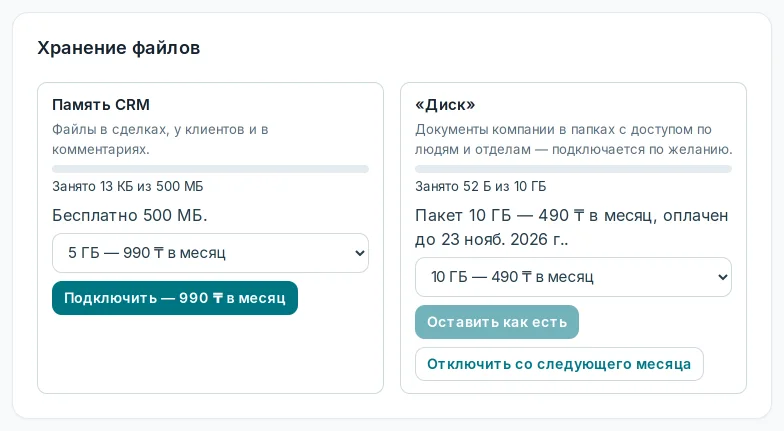784x431 pixels.
Task: Click the Бесплатно 500 МБ text
Action: point(130,216)
